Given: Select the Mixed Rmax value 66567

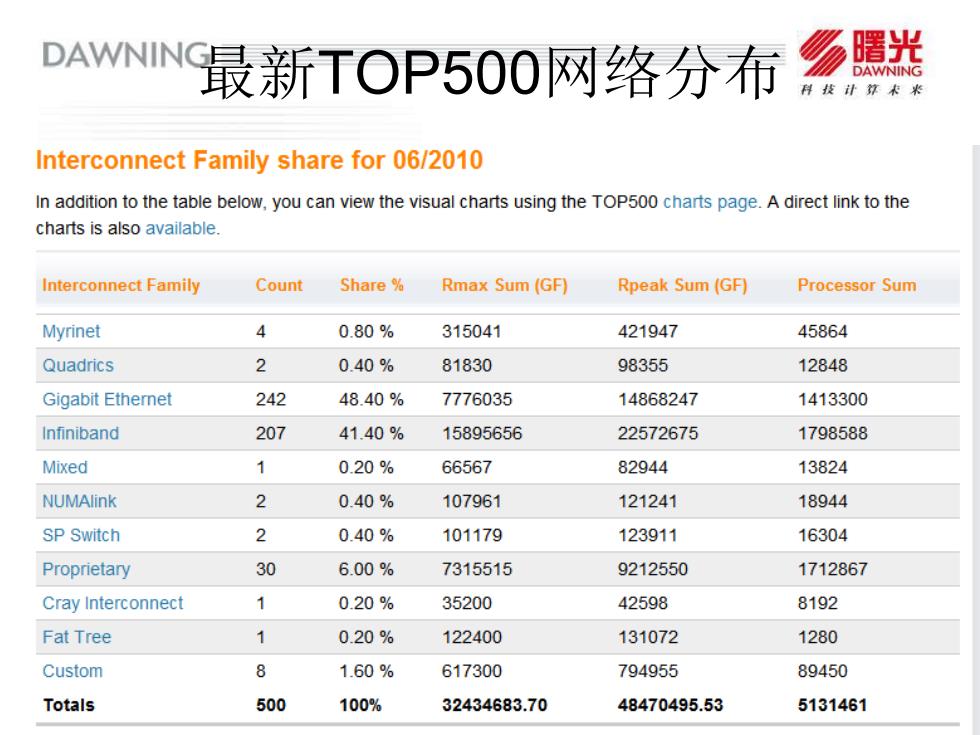Looking at the screenshot, I should tap(467, 468).
